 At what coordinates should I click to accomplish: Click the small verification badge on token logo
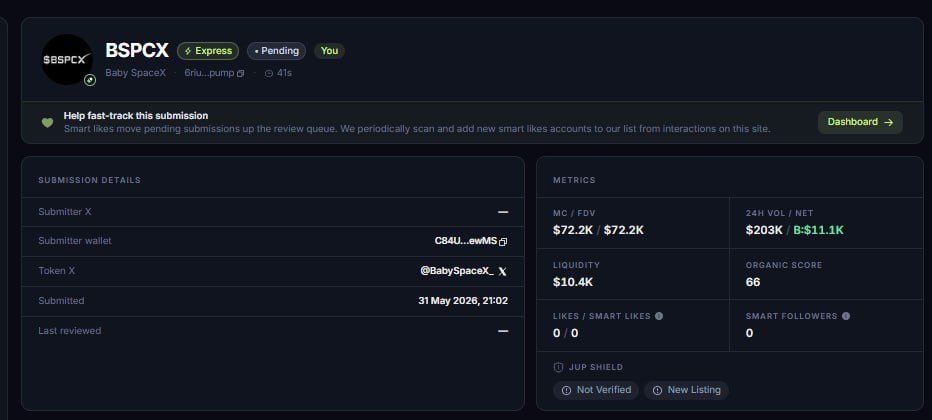click(x=90, y=80)
